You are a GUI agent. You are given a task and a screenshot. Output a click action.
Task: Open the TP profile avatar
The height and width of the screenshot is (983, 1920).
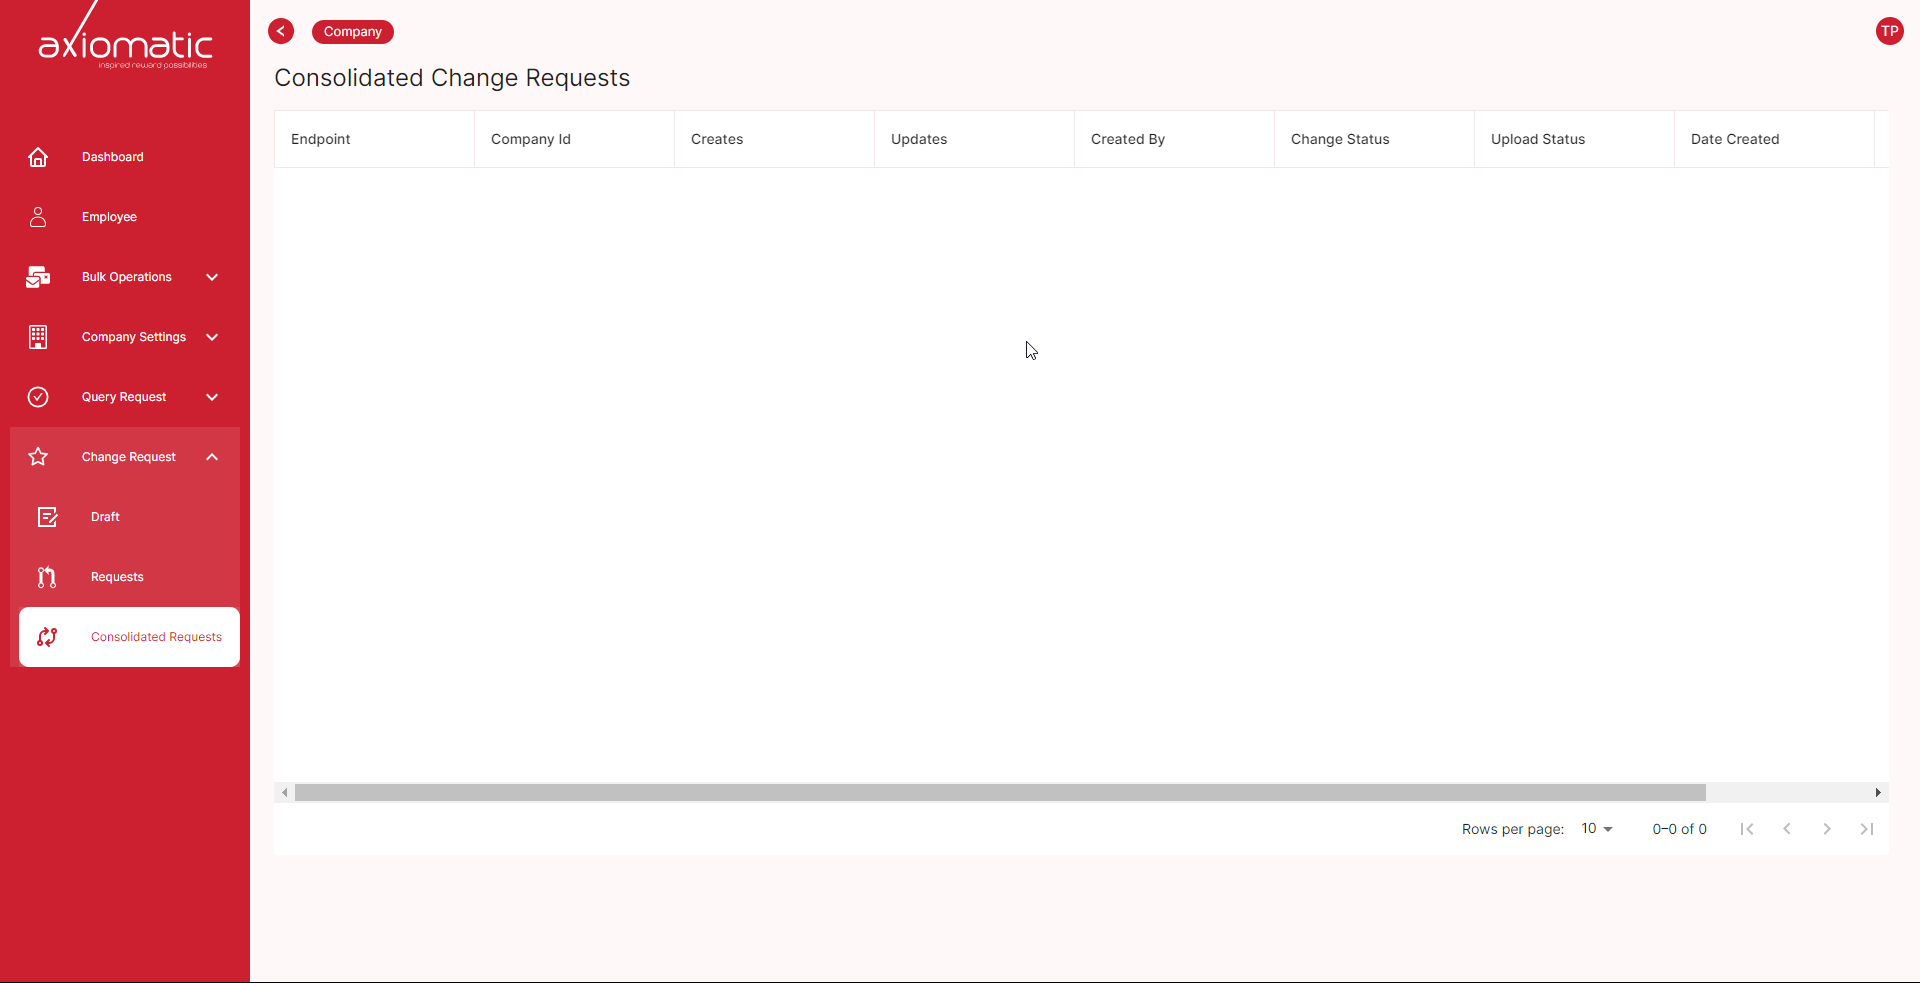1890,31
